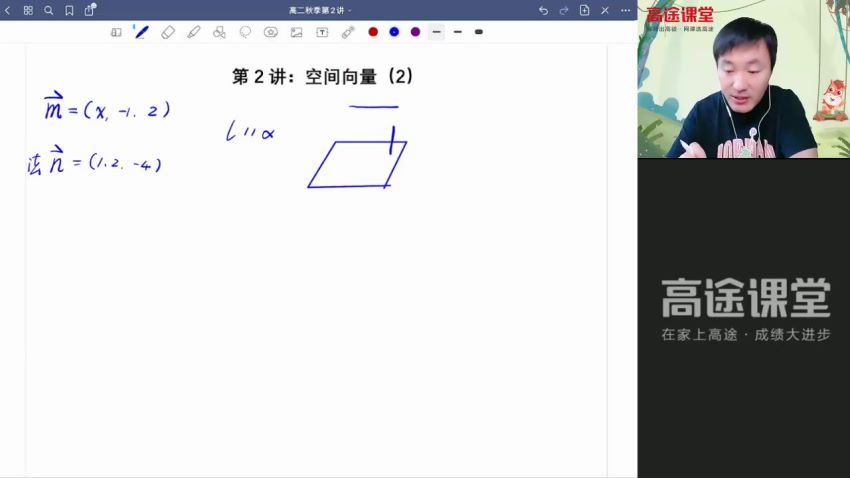This screenshot has width=850, height=478.
Task: Choose the red pen color
Action: pyautogui.click(x=373, y=32)
